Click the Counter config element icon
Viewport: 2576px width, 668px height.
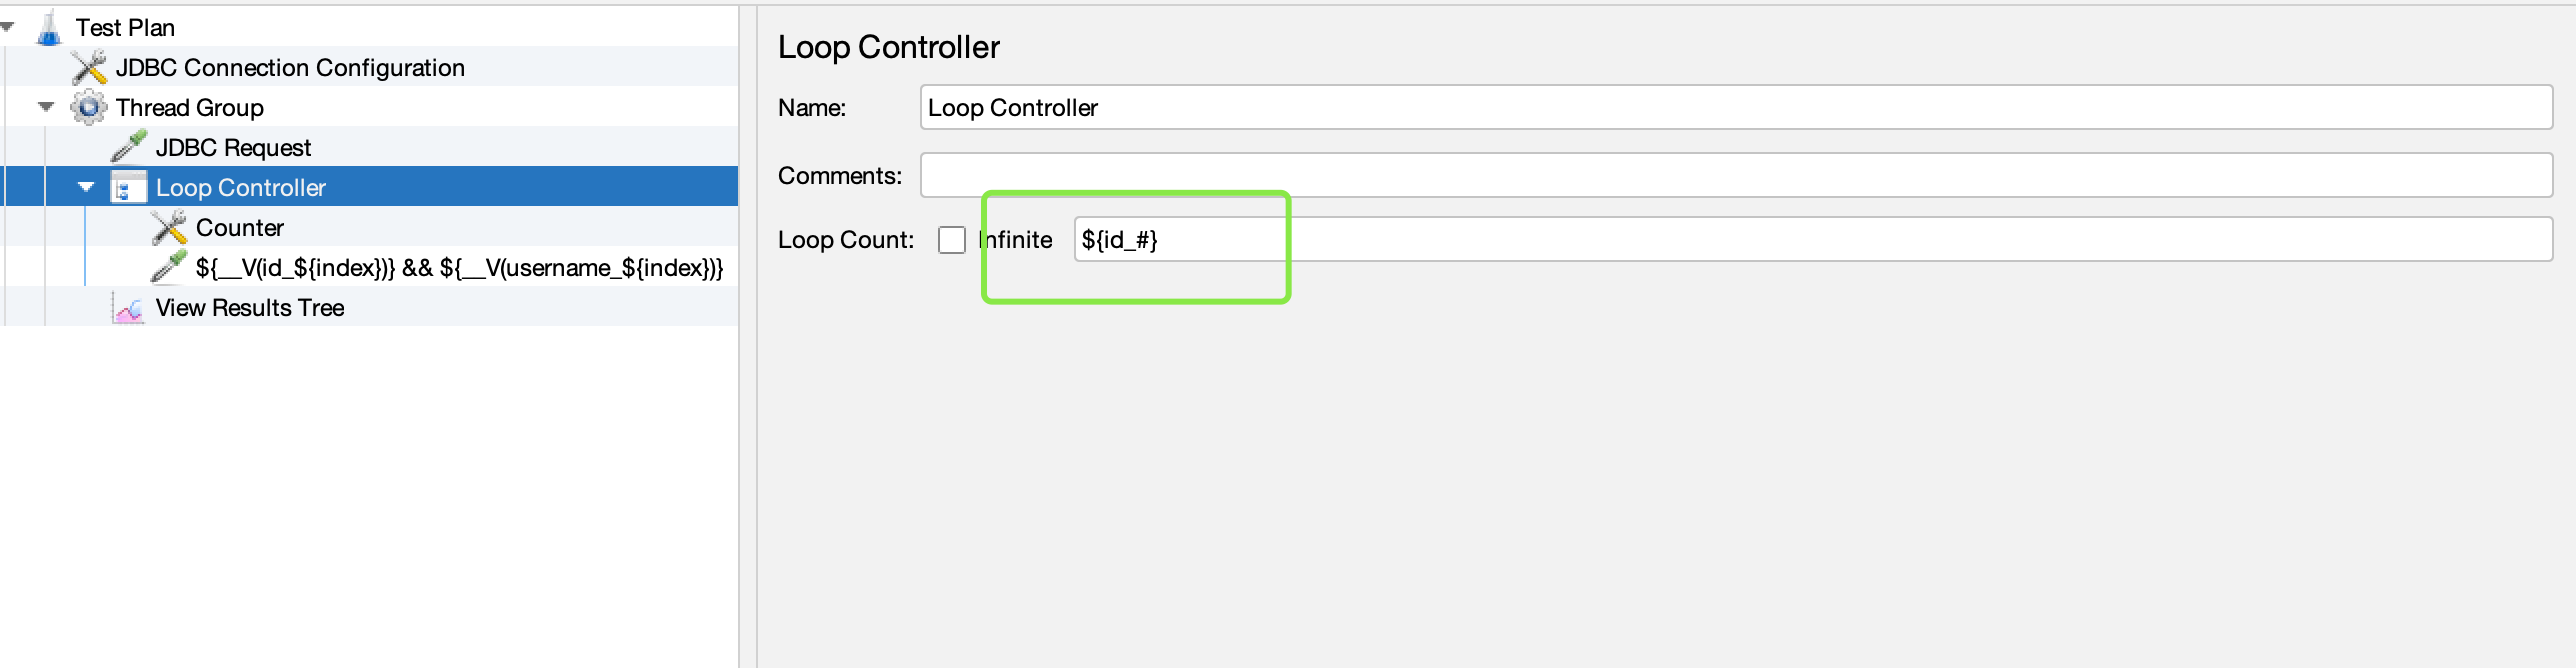(169, 228)
